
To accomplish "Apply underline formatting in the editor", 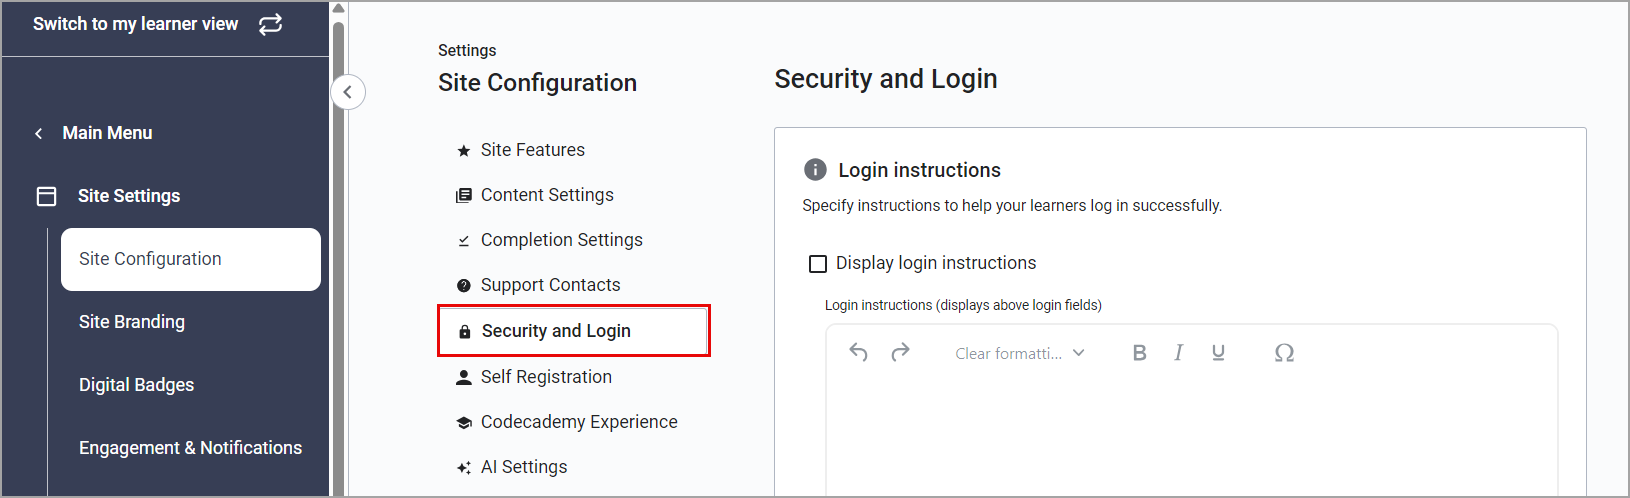I will point(1218,352).
